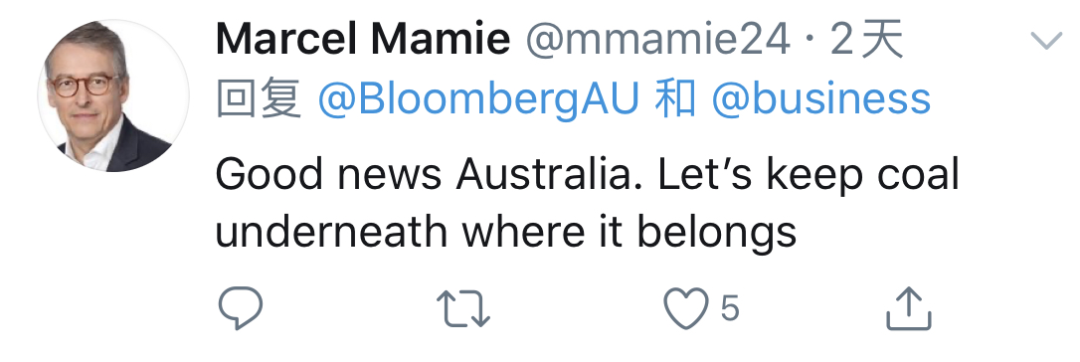Open Marcel Mamie's profile picture
The height and width of the screenshot is (362, 1080).
(x=114, y=96)
